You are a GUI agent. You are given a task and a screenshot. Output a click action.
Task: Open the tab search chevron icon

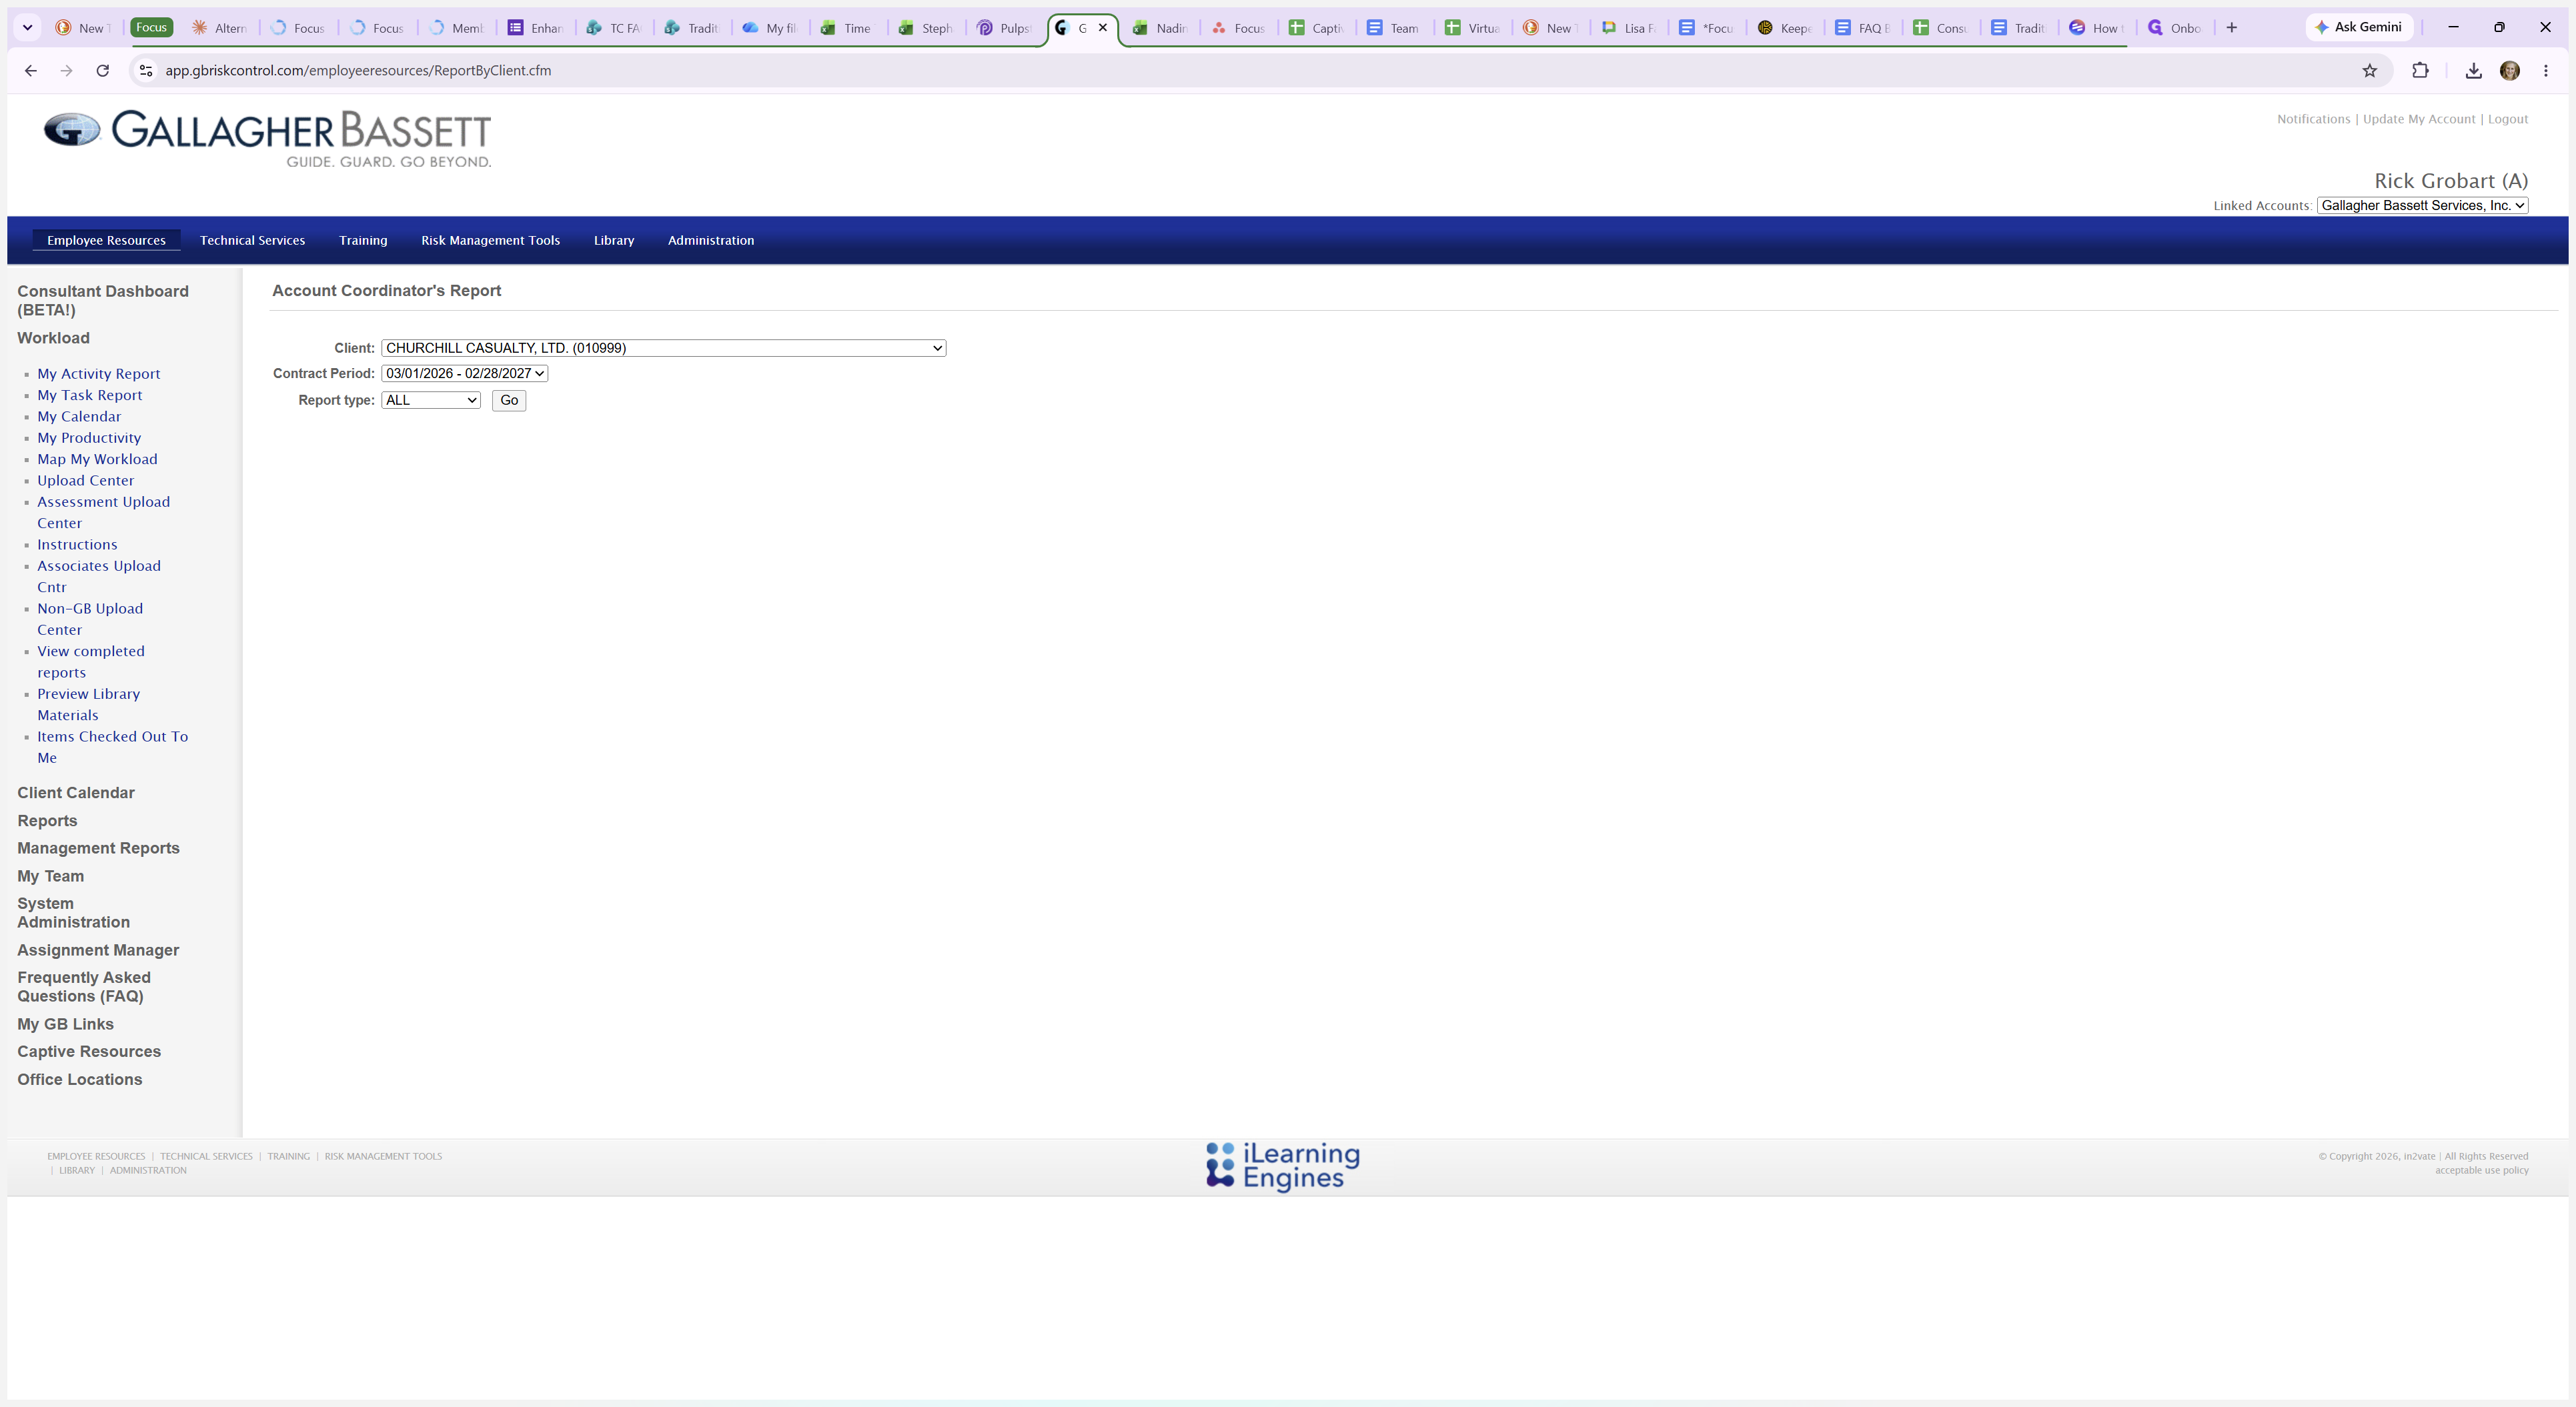pyautogui.click(x=28, y=27)
